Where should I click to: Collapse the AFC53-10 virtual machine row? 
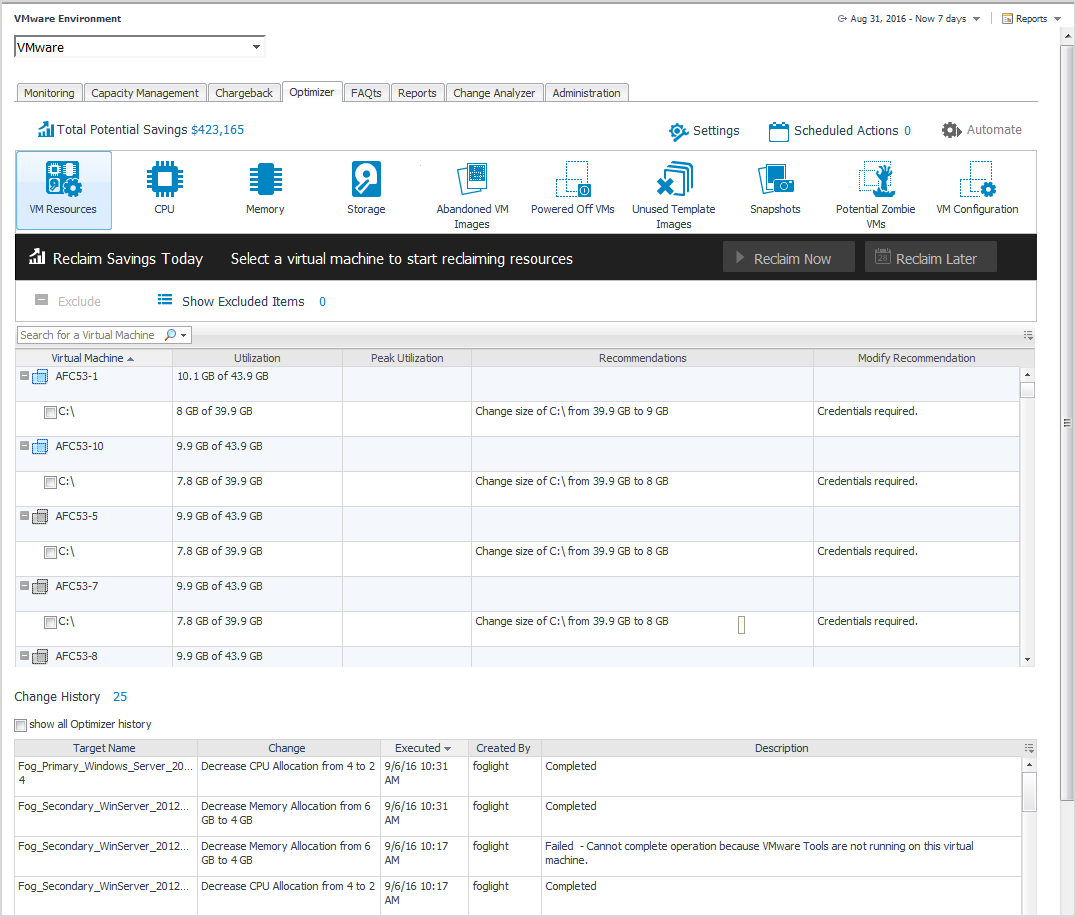click(x=24, y=446)
